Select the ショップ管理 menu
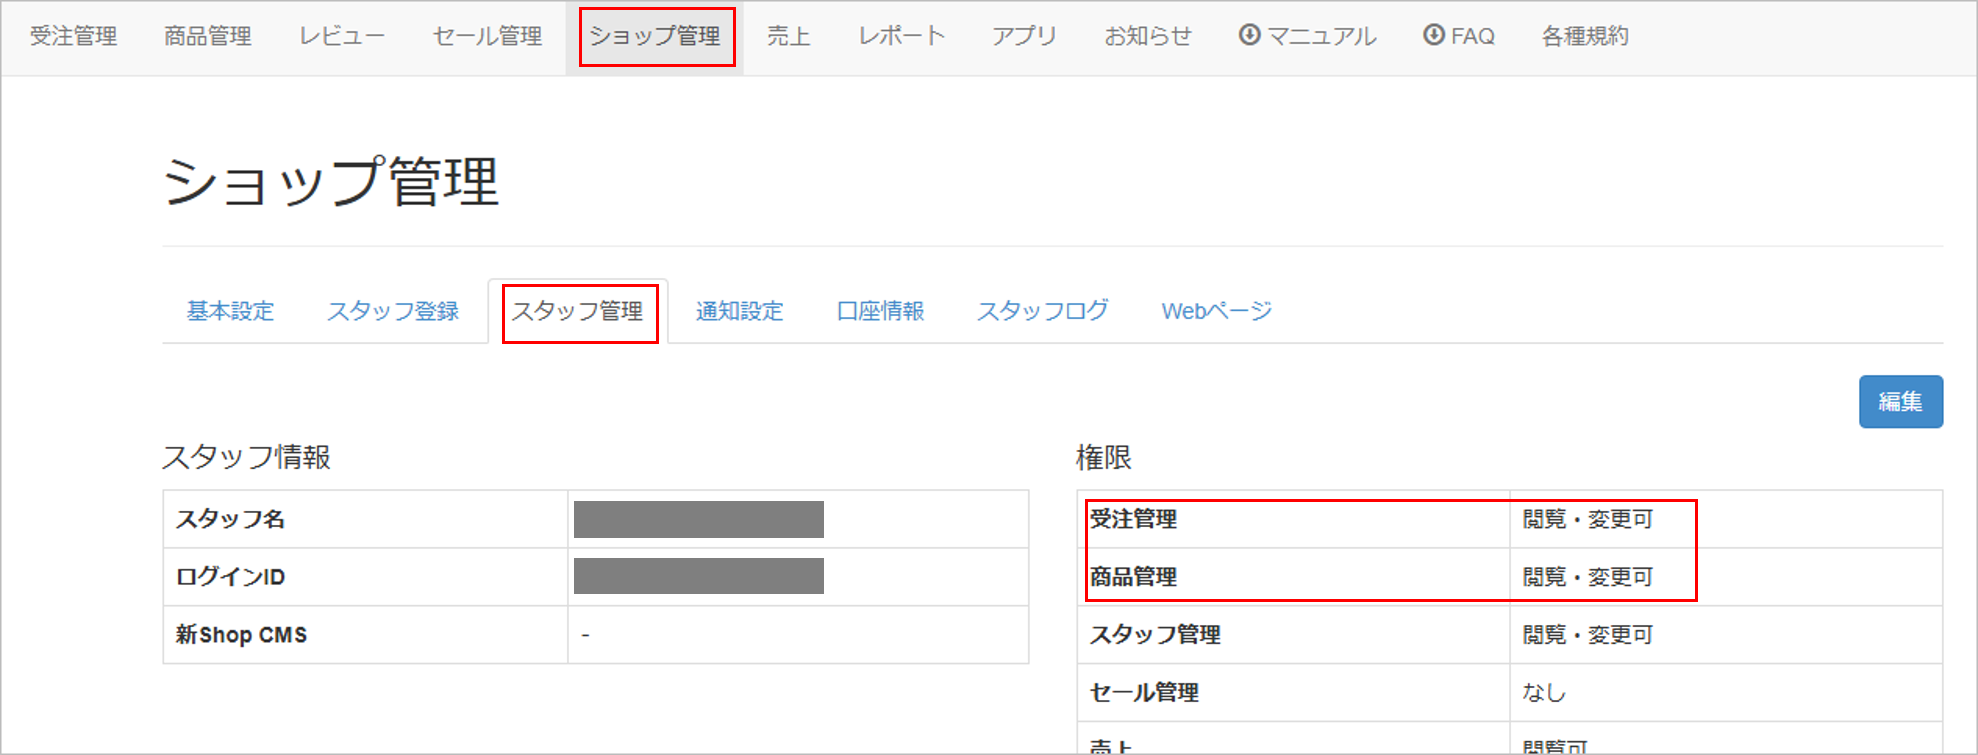 [x=655, y=36]
